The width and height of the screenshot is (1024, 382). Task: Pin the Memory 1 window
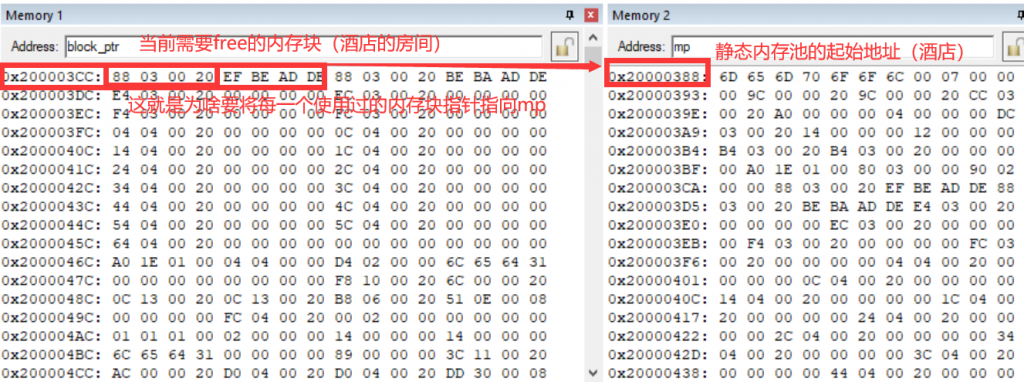coord(569,15)
